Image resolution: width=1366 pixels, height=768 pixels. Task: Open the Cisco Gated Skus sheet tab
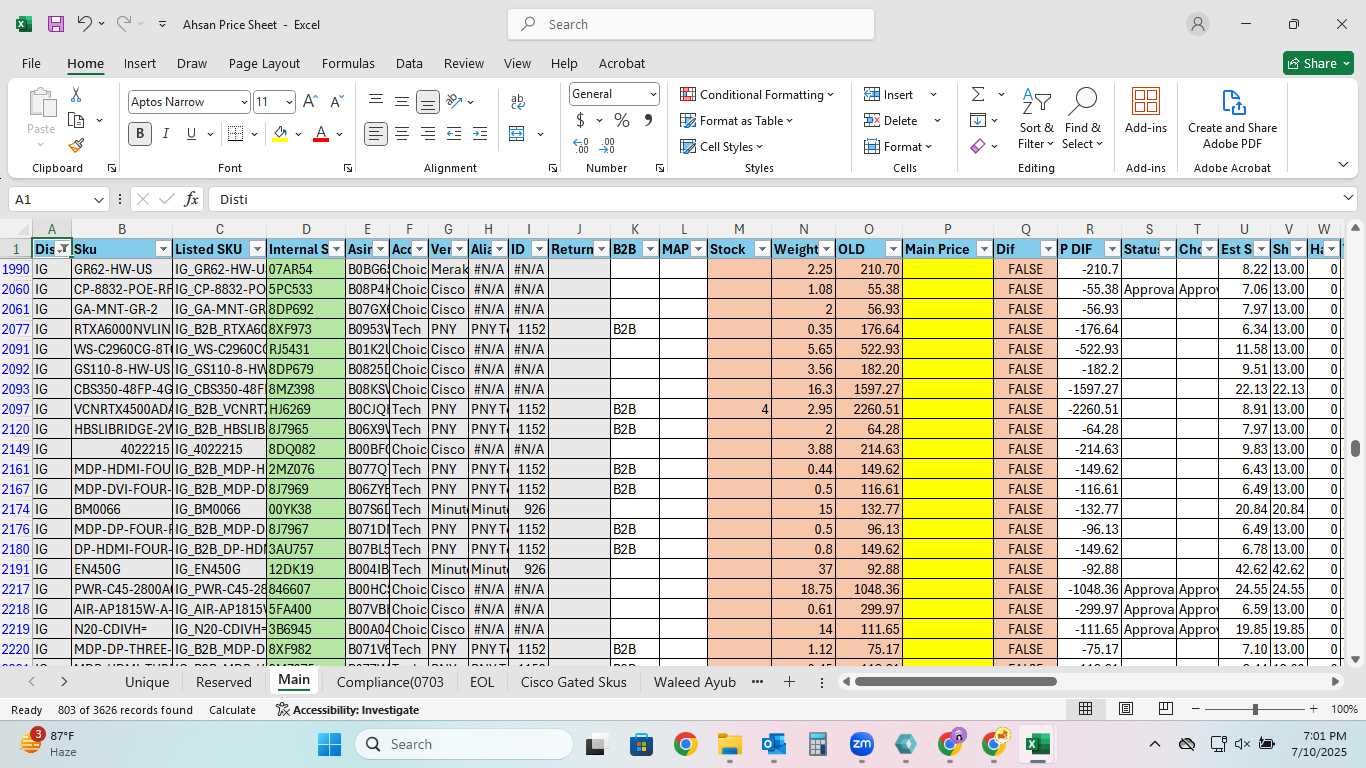[x=574, y=682]
